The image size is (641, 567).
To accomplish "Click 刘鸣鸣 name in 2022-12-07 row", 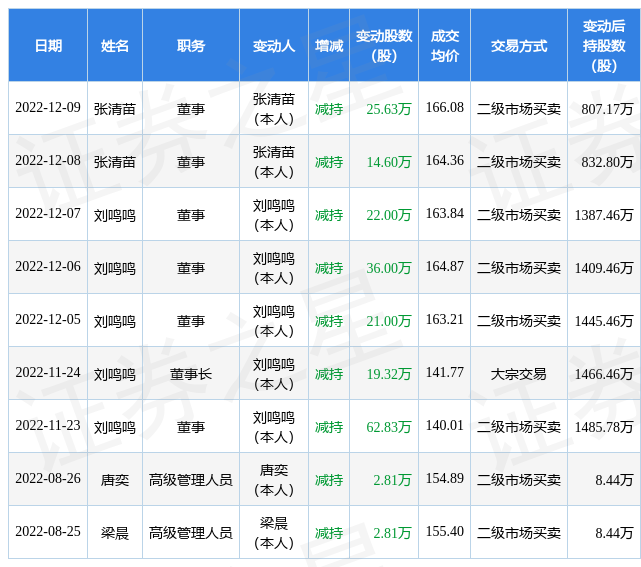I will point(115,215).
